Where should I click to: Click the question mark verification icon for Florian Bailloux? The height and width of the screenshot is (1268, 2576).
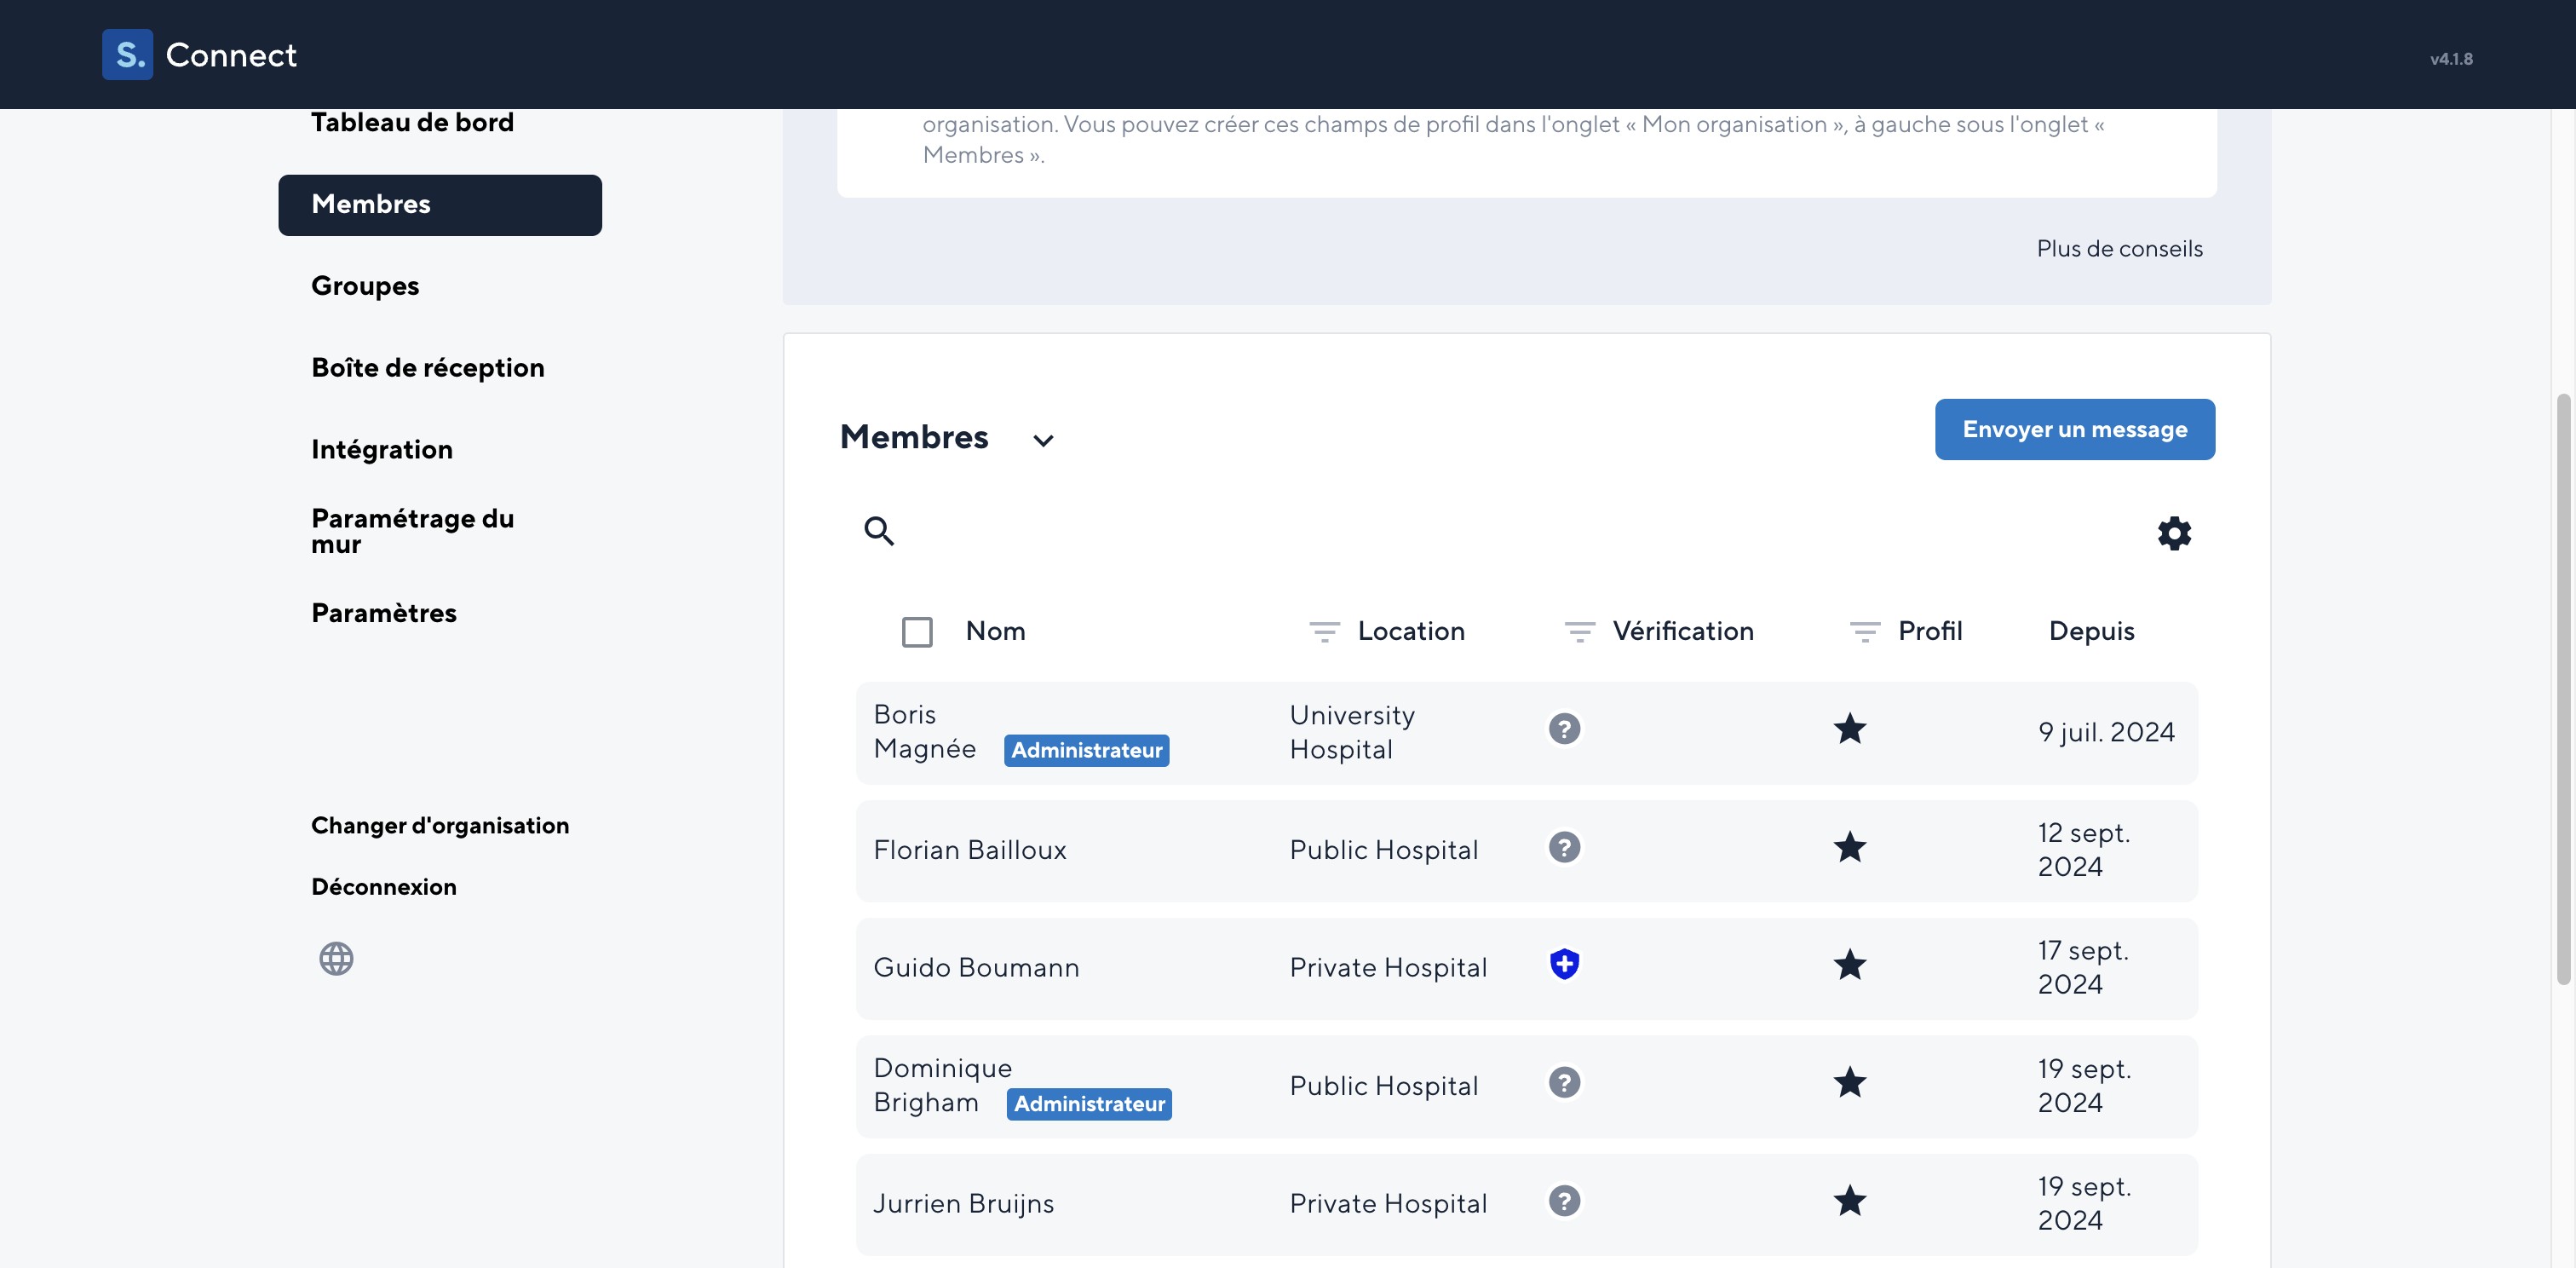point(1564,847)
